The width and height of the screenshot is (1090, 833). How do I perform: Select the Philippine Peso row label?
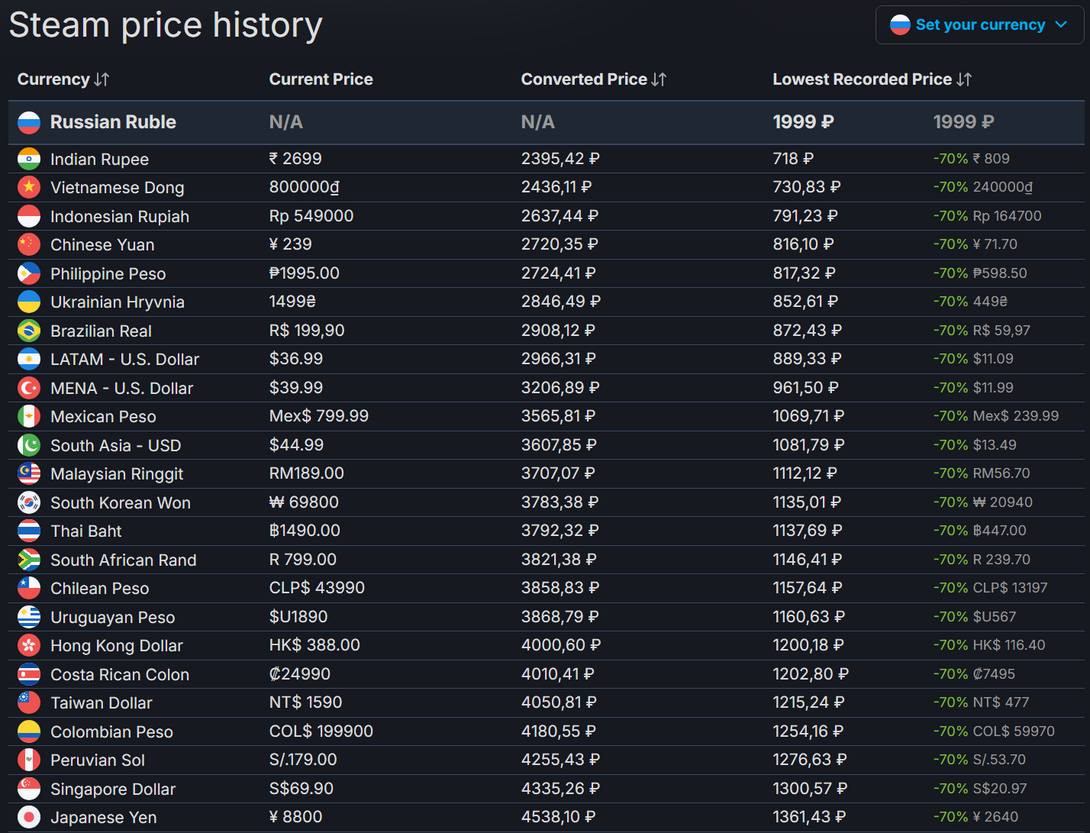coord(108,274)
